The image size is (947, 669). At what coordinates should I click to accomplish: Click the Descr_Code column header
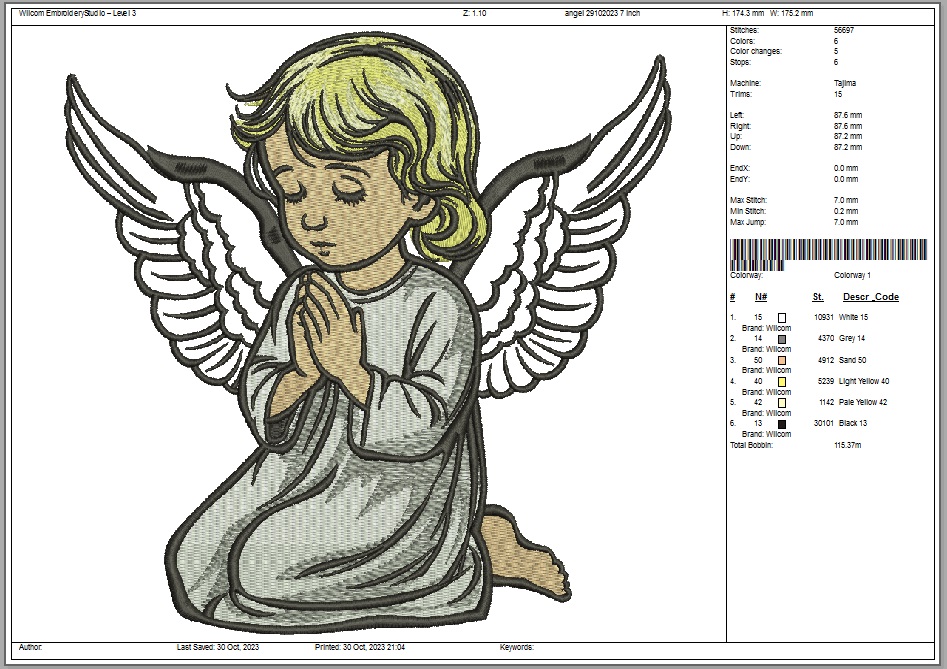click(870, 297)
